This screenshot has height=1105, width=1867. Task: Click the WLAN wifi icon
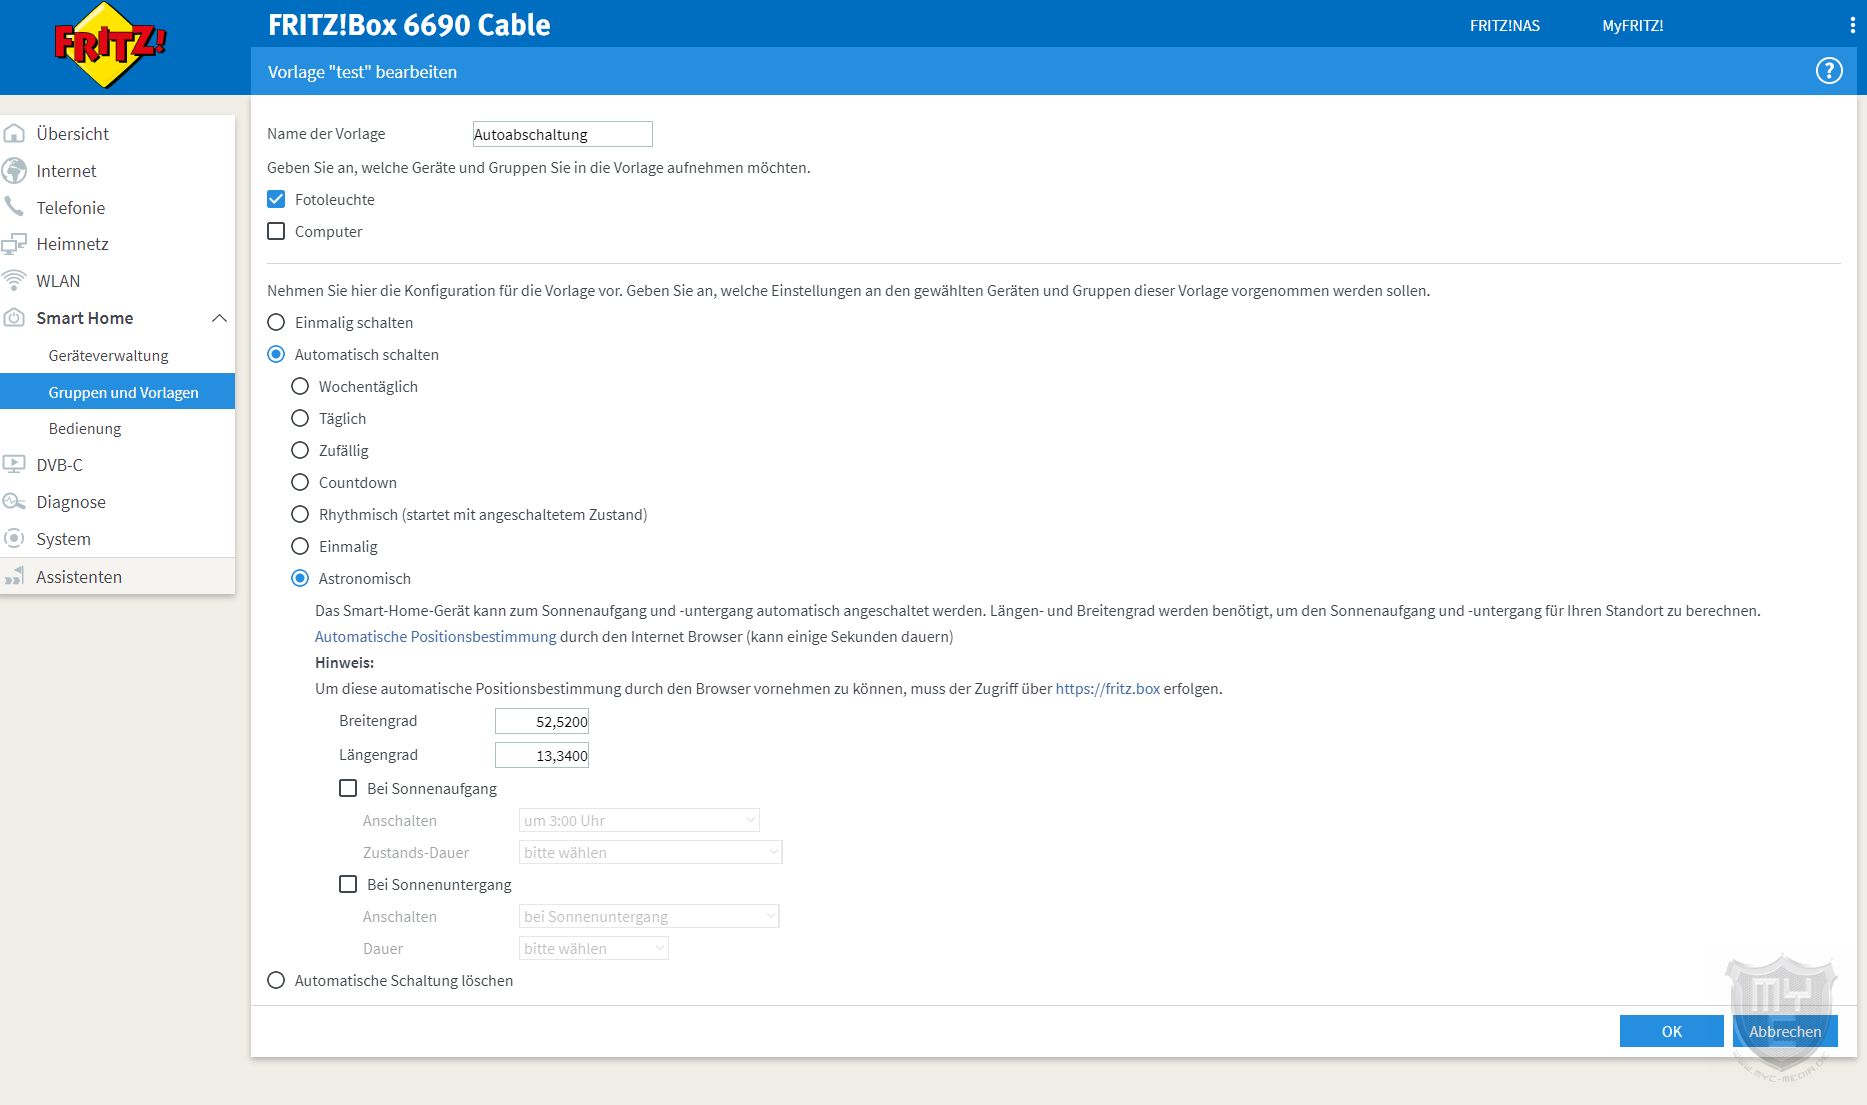15,281
